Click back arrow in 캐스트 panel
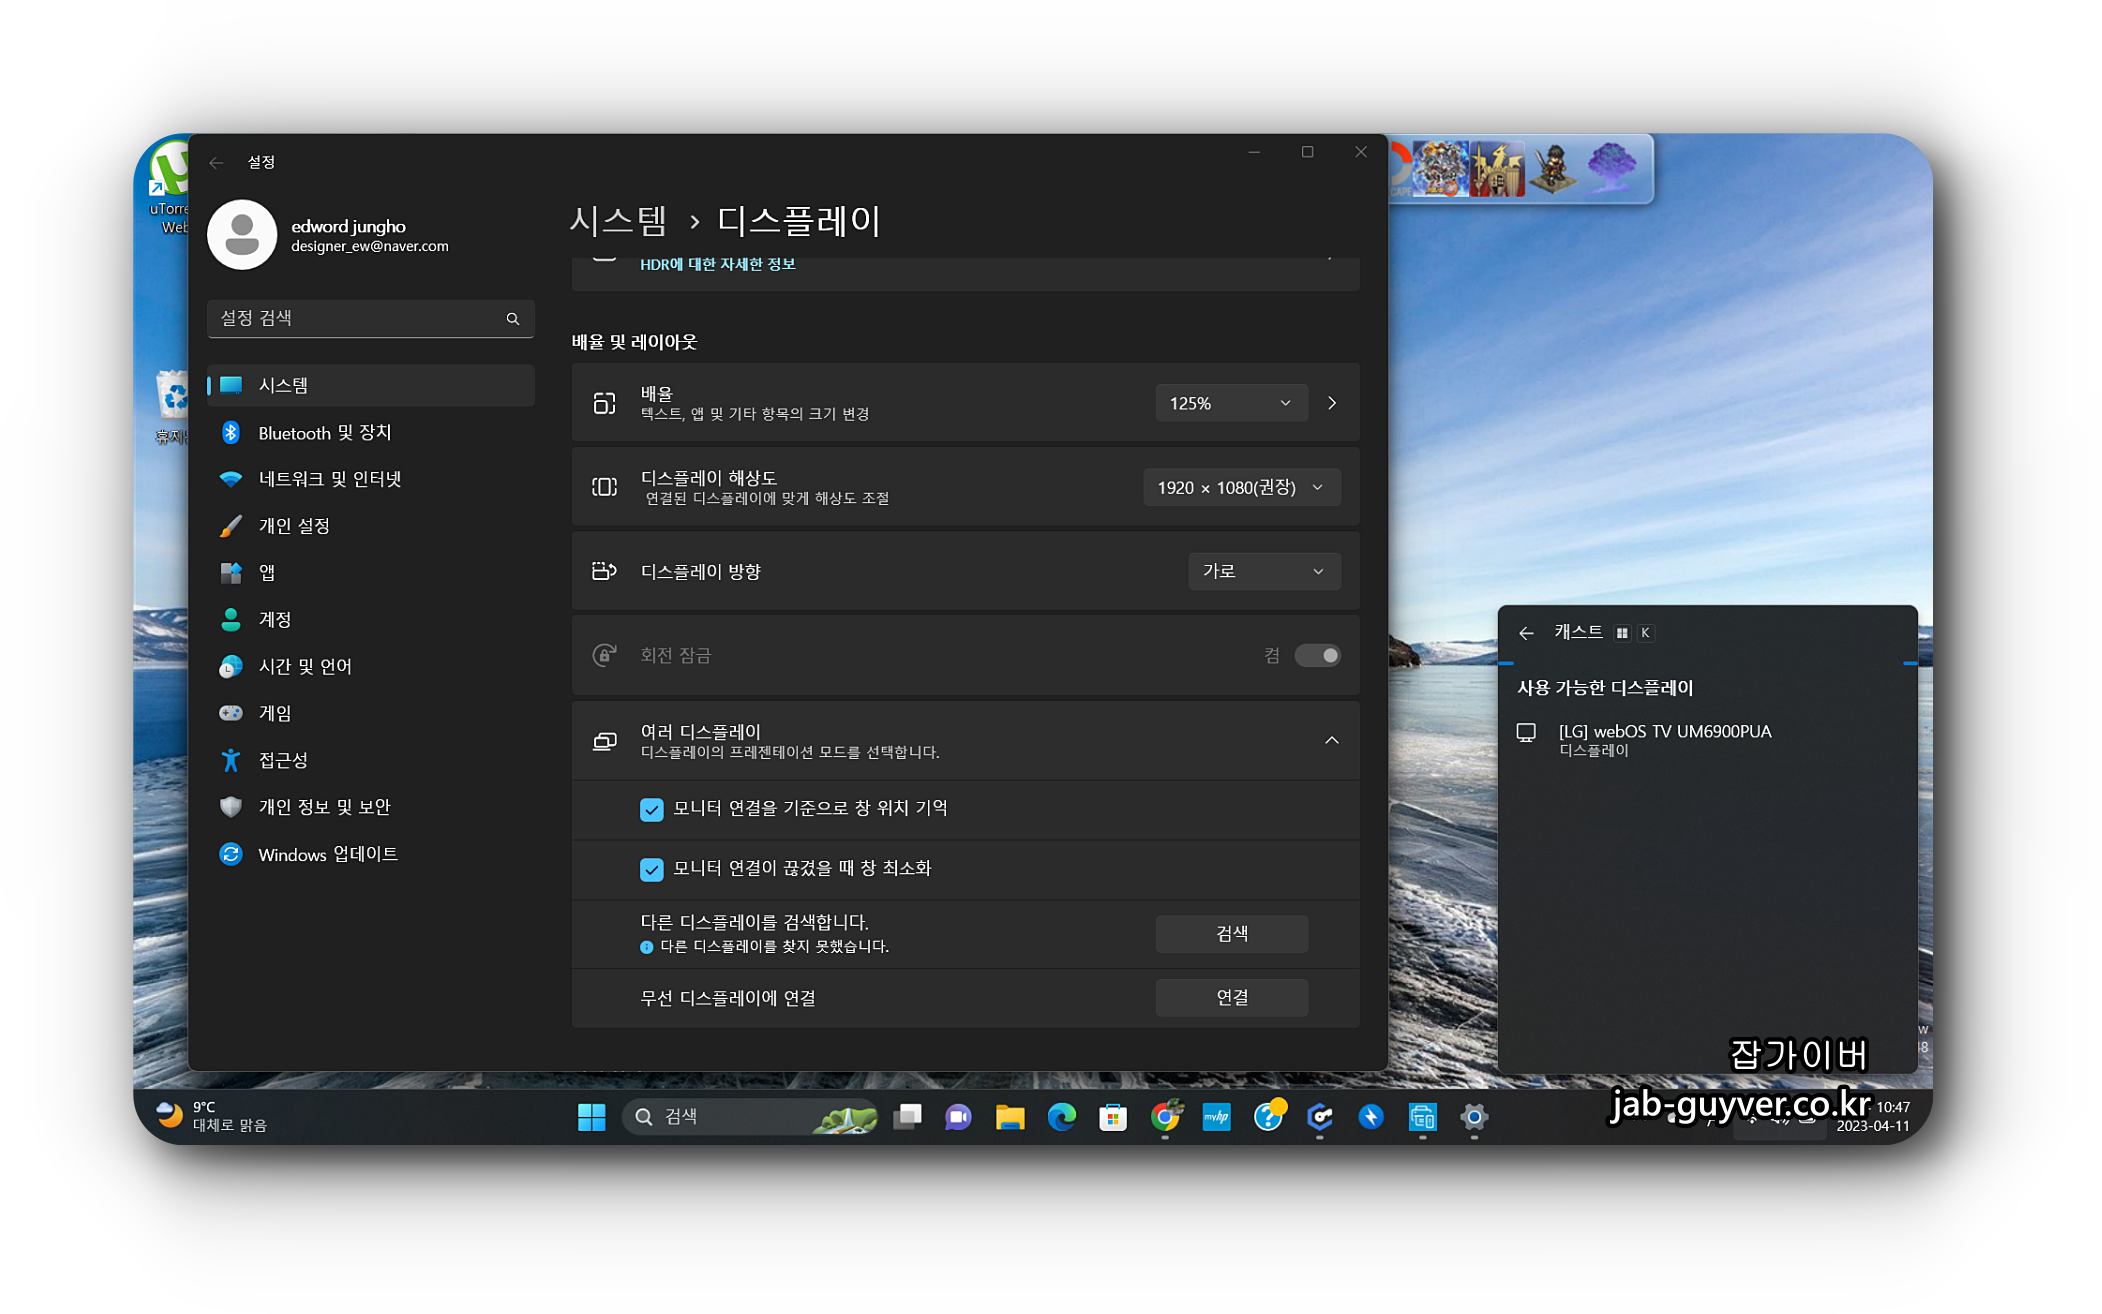Image resolution: width=2102 pixels, height=1314 pixels. pos(1526,633)
